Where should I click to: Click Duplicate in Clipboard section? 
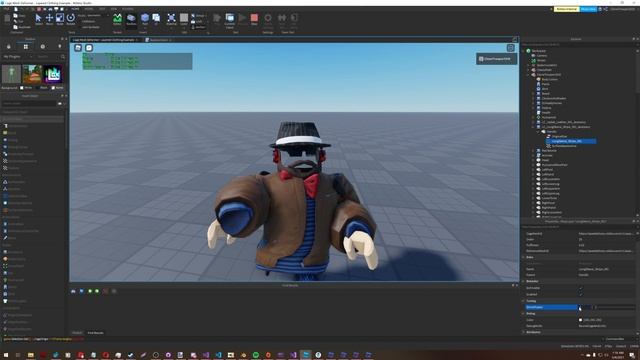23,27
